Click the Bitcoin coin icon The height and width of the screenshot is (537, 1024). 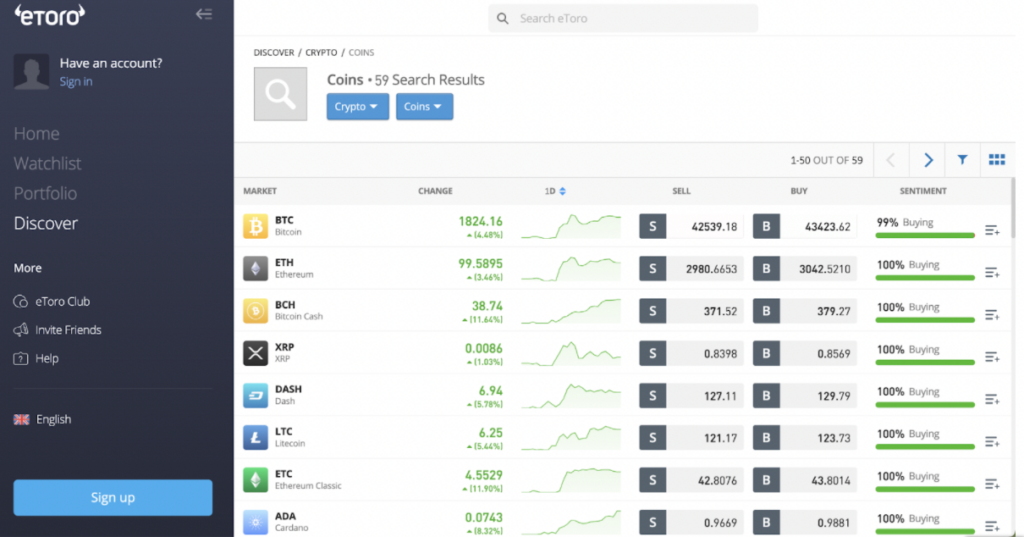coord(255,226)
